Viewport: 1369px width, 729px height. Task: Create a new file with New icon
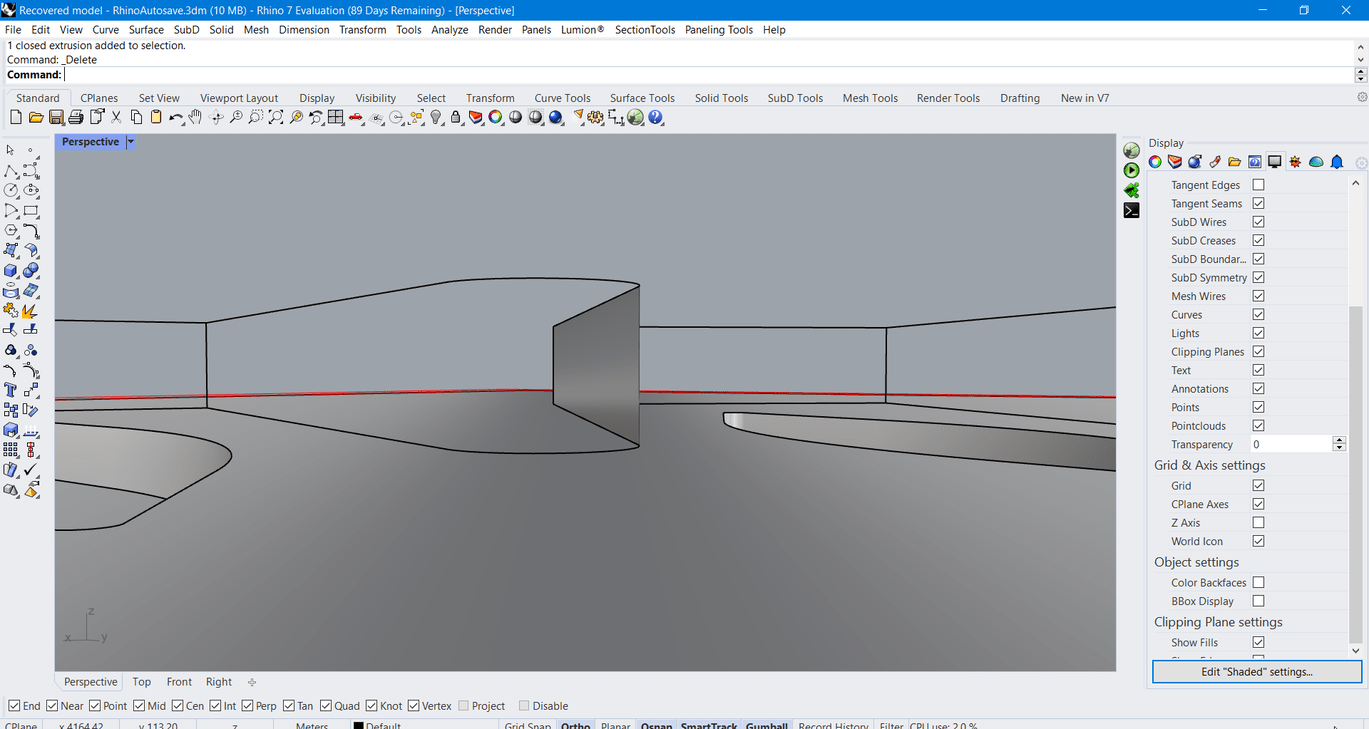click(x=16, y=117)
